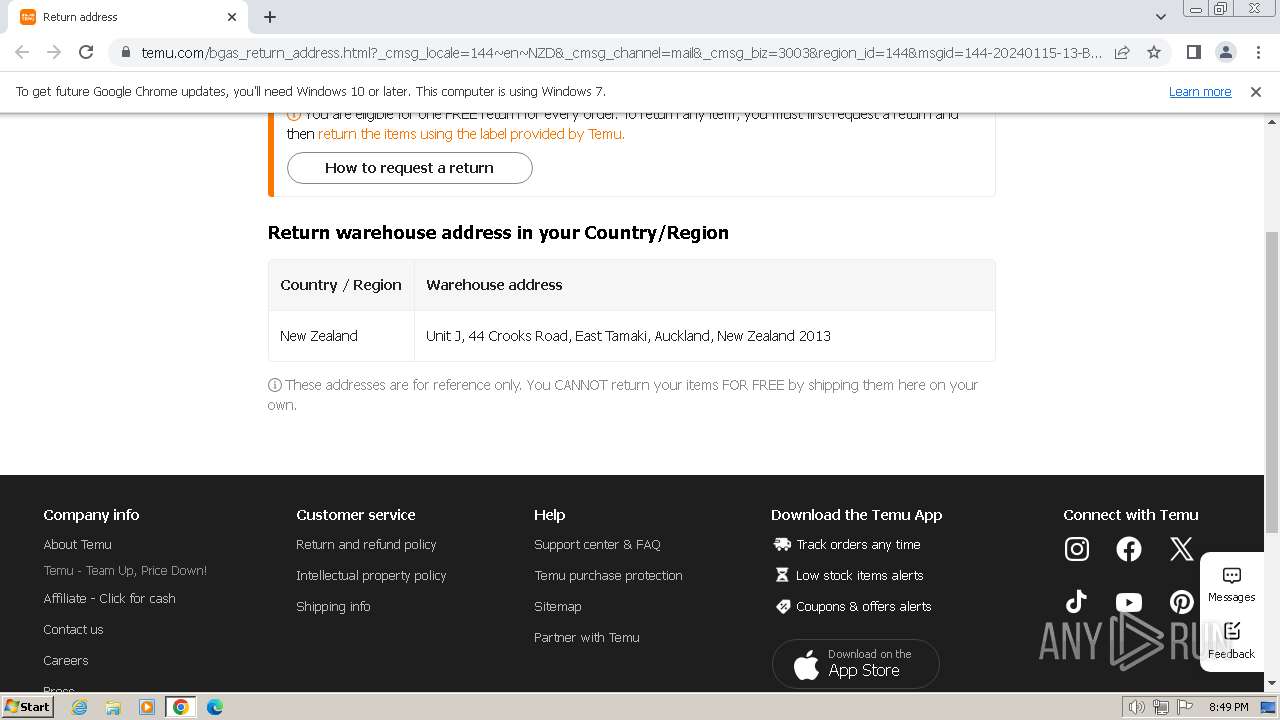
Task: Open Temu Pinterest icon
Action: (x=1181, y=602)
